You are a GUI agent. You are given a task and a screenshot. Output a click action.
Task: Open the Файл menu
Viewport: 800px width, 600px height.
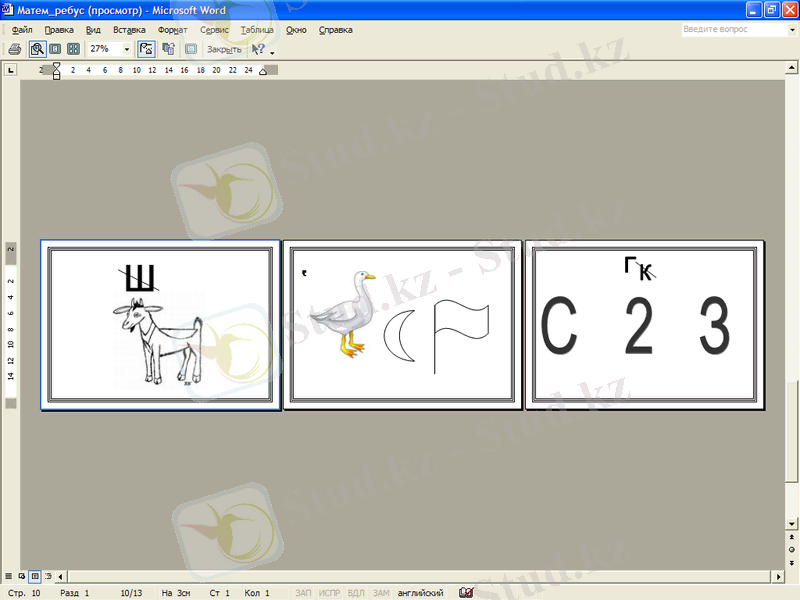(22, 30)
